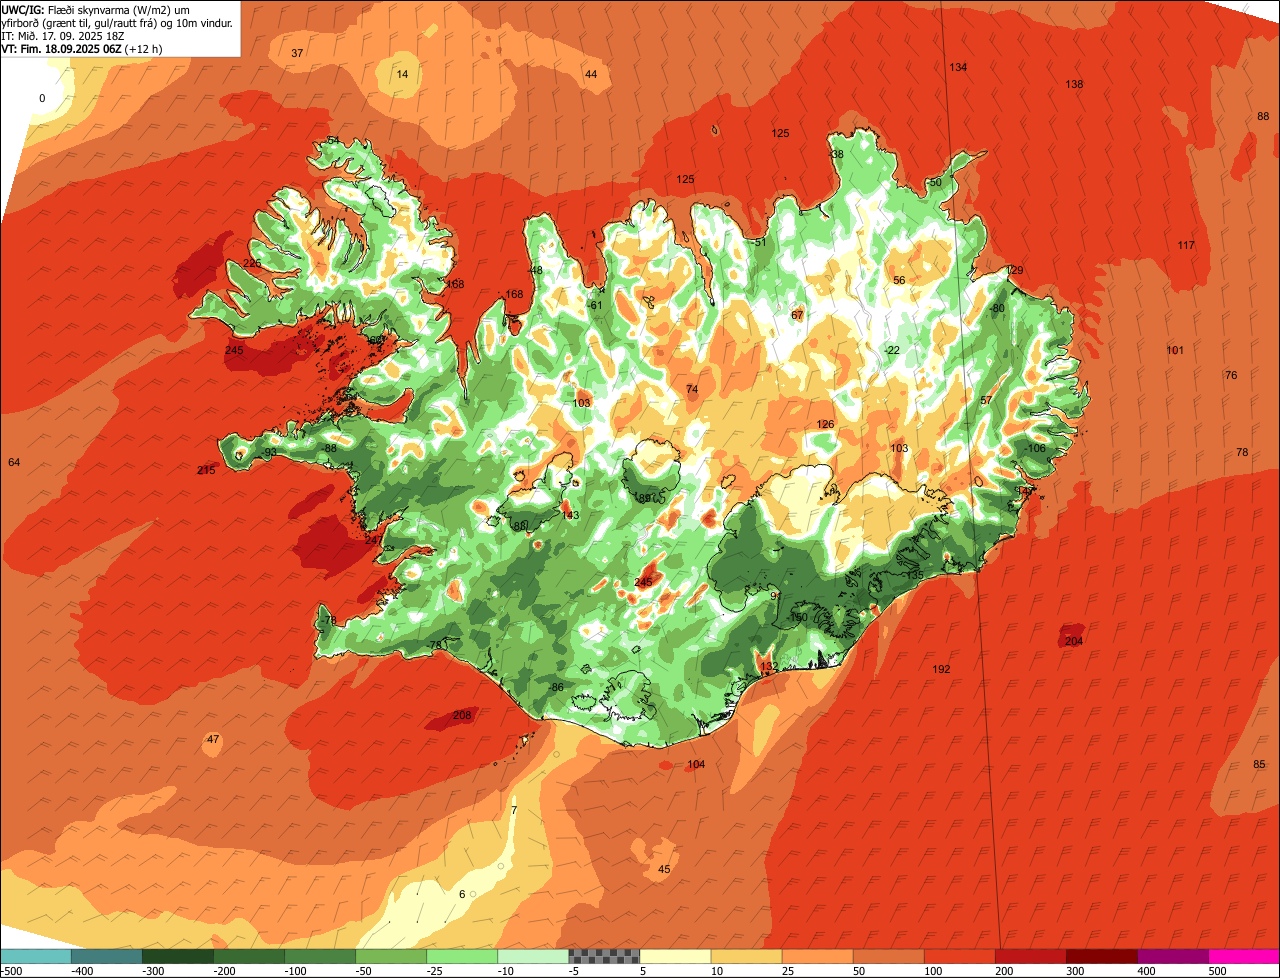
Task: Select the map value 45
Action: tap(664, 870)
